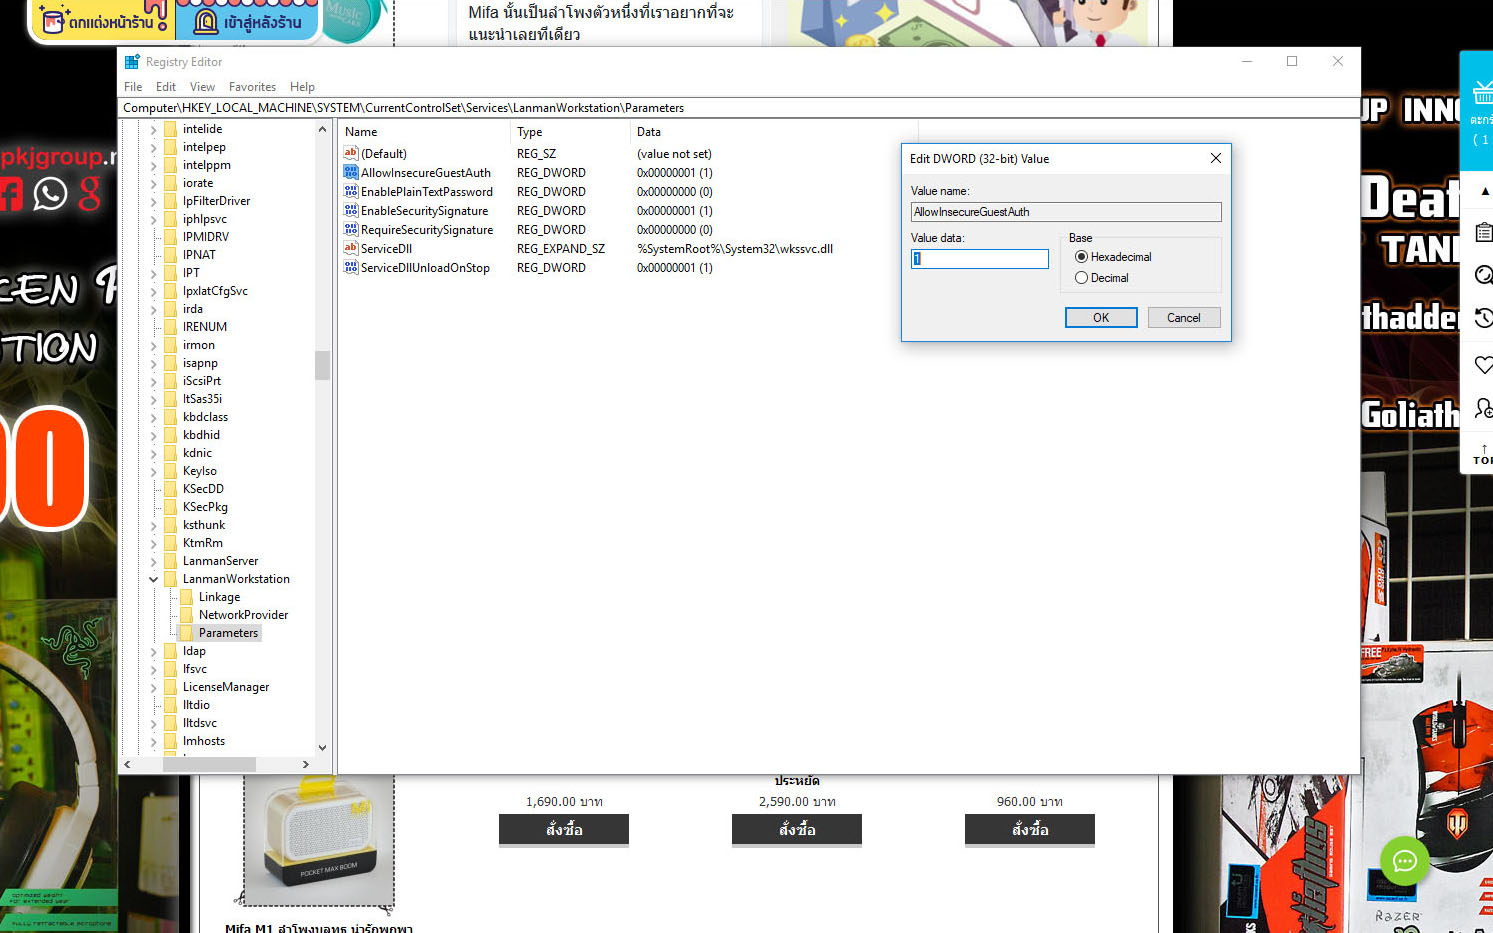Open the Help menu

(x=302, y=87)
